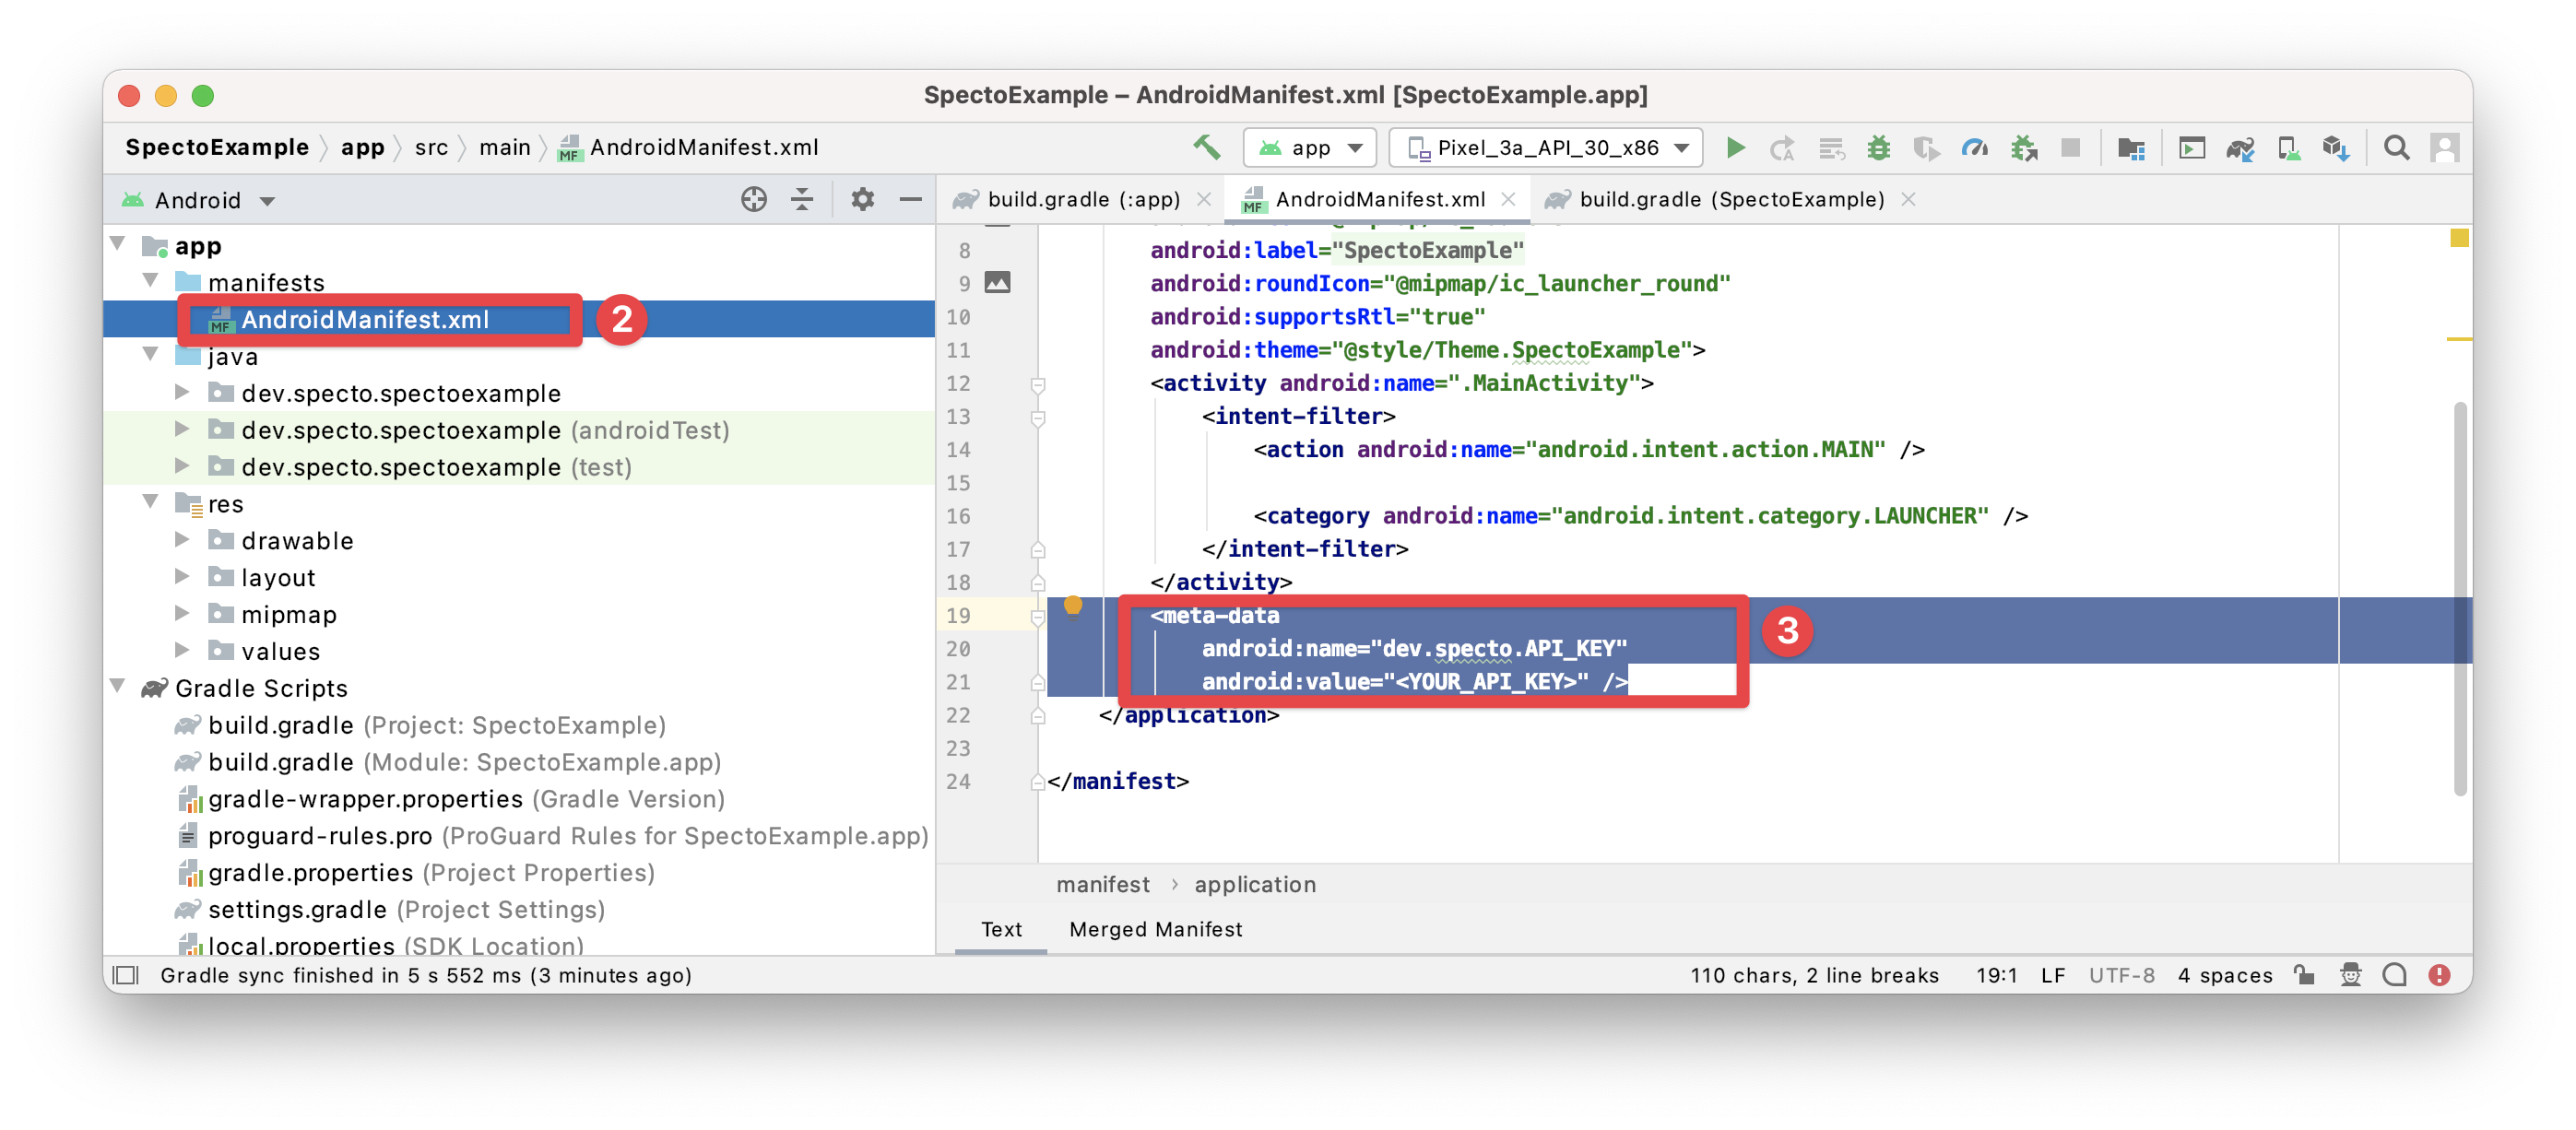
Task: Collapse the app module node
Action: tap(118, 244)
